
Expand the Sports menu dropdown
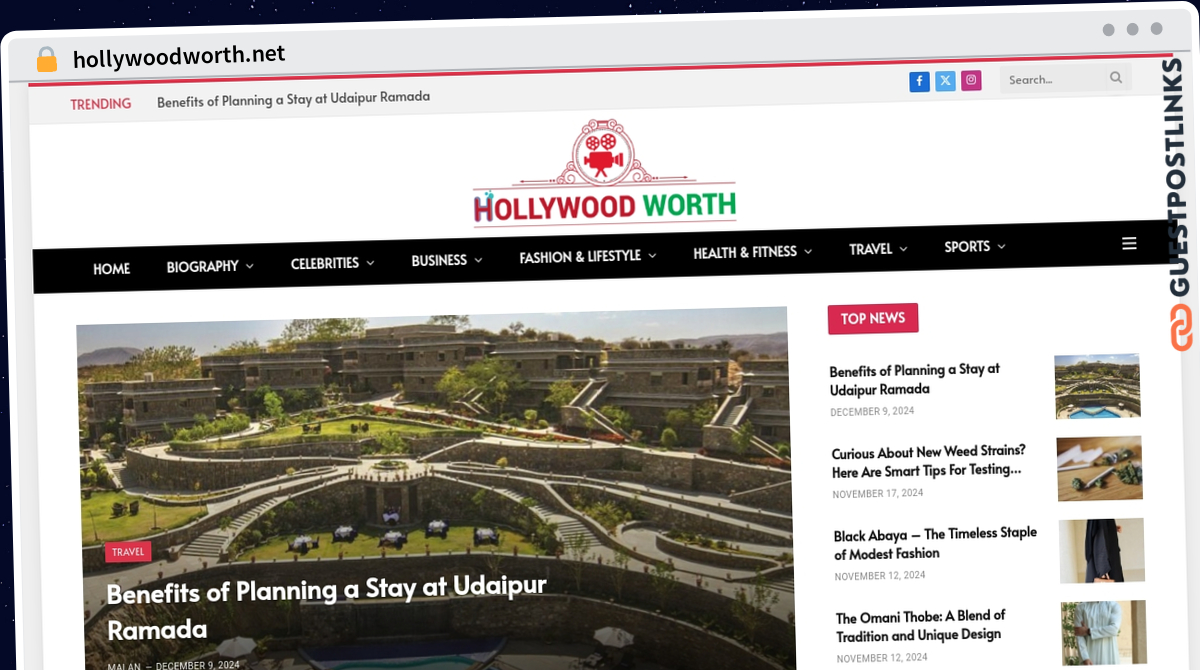coord(975,246)
